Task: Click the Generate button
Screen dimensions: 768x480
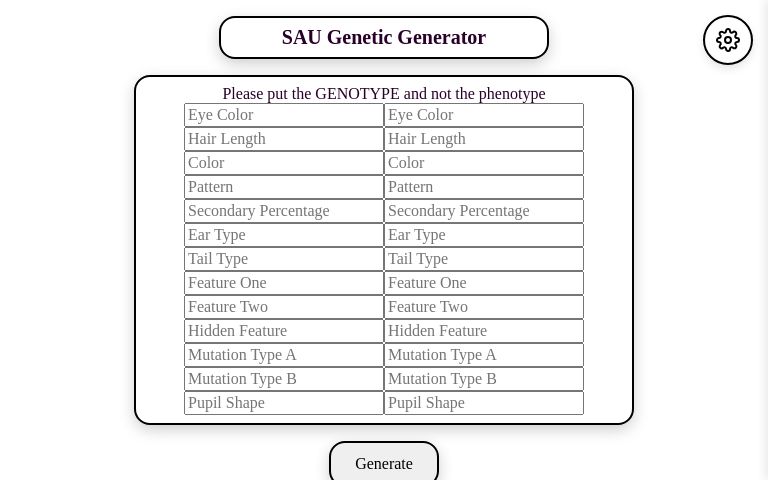Action: coord(384,462)
